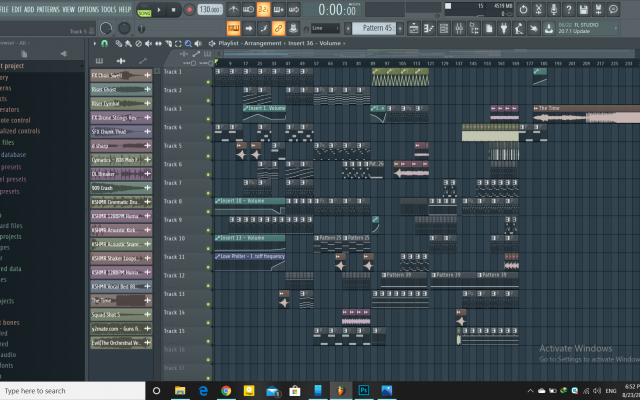
Task: Click the undo history clock icon
Action: tap(524, 9)
